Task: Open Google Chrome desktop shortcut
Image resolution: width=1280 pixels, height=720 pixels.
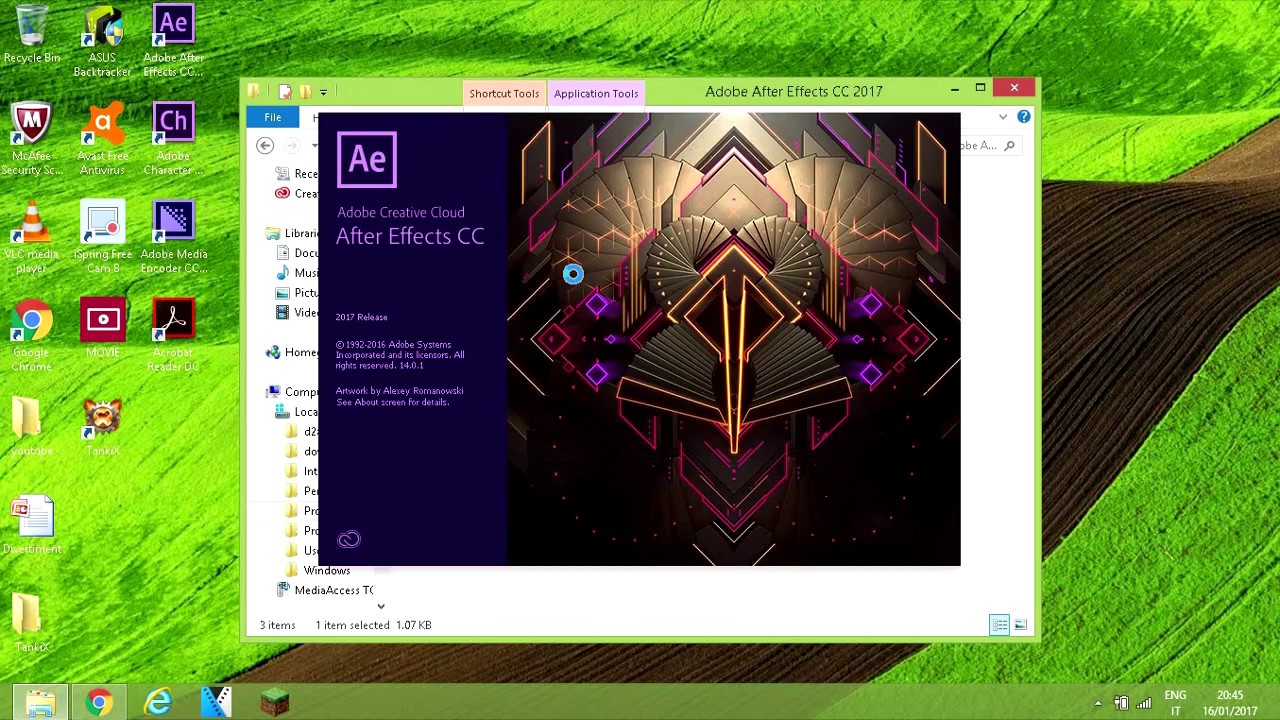Action: click(32, 336)
